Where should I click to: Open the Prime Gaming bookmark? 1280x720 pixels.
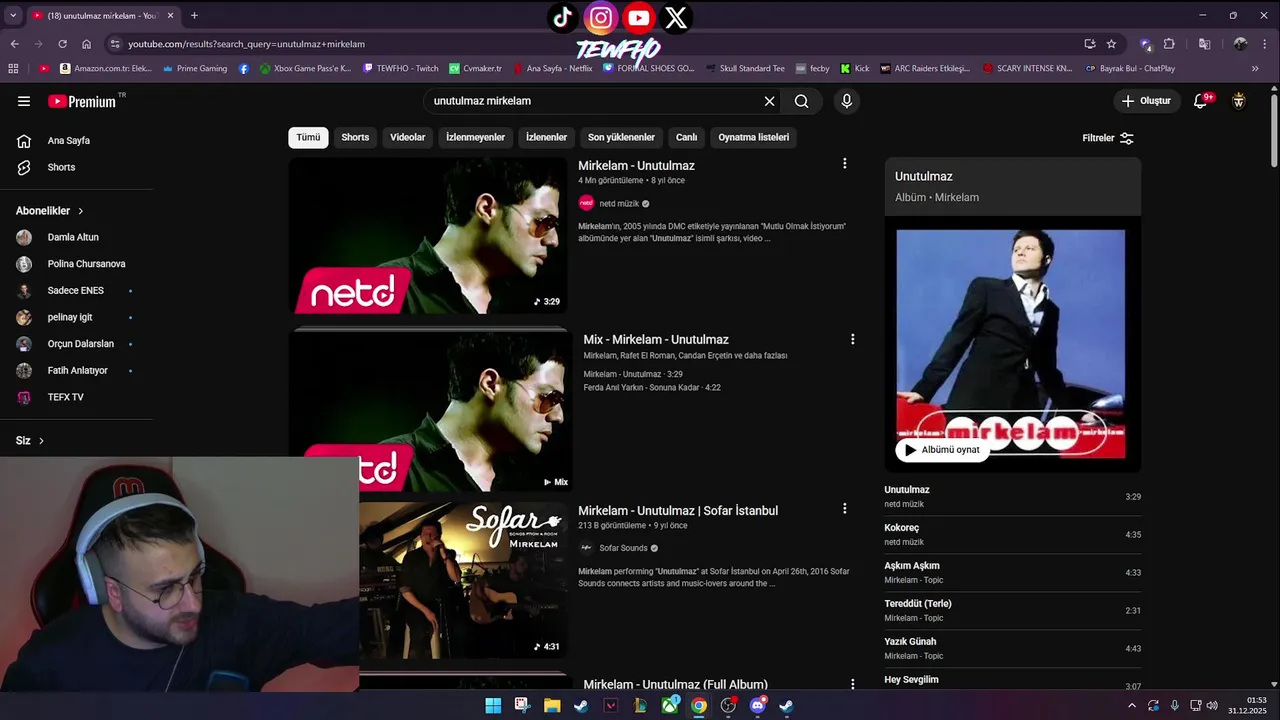[194, 68]
